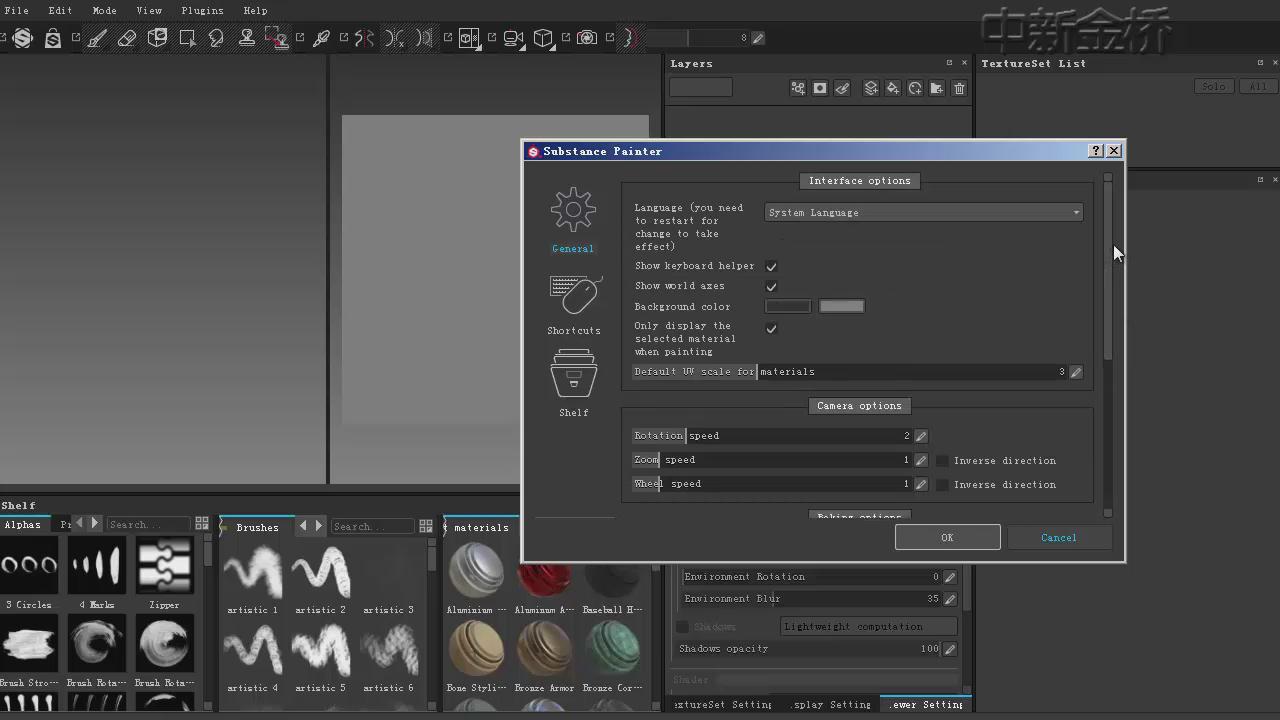Click the Substance Source logo icon
This screenshot has height=720, width=1280.
pyautogui.click(x=22, y=38)
